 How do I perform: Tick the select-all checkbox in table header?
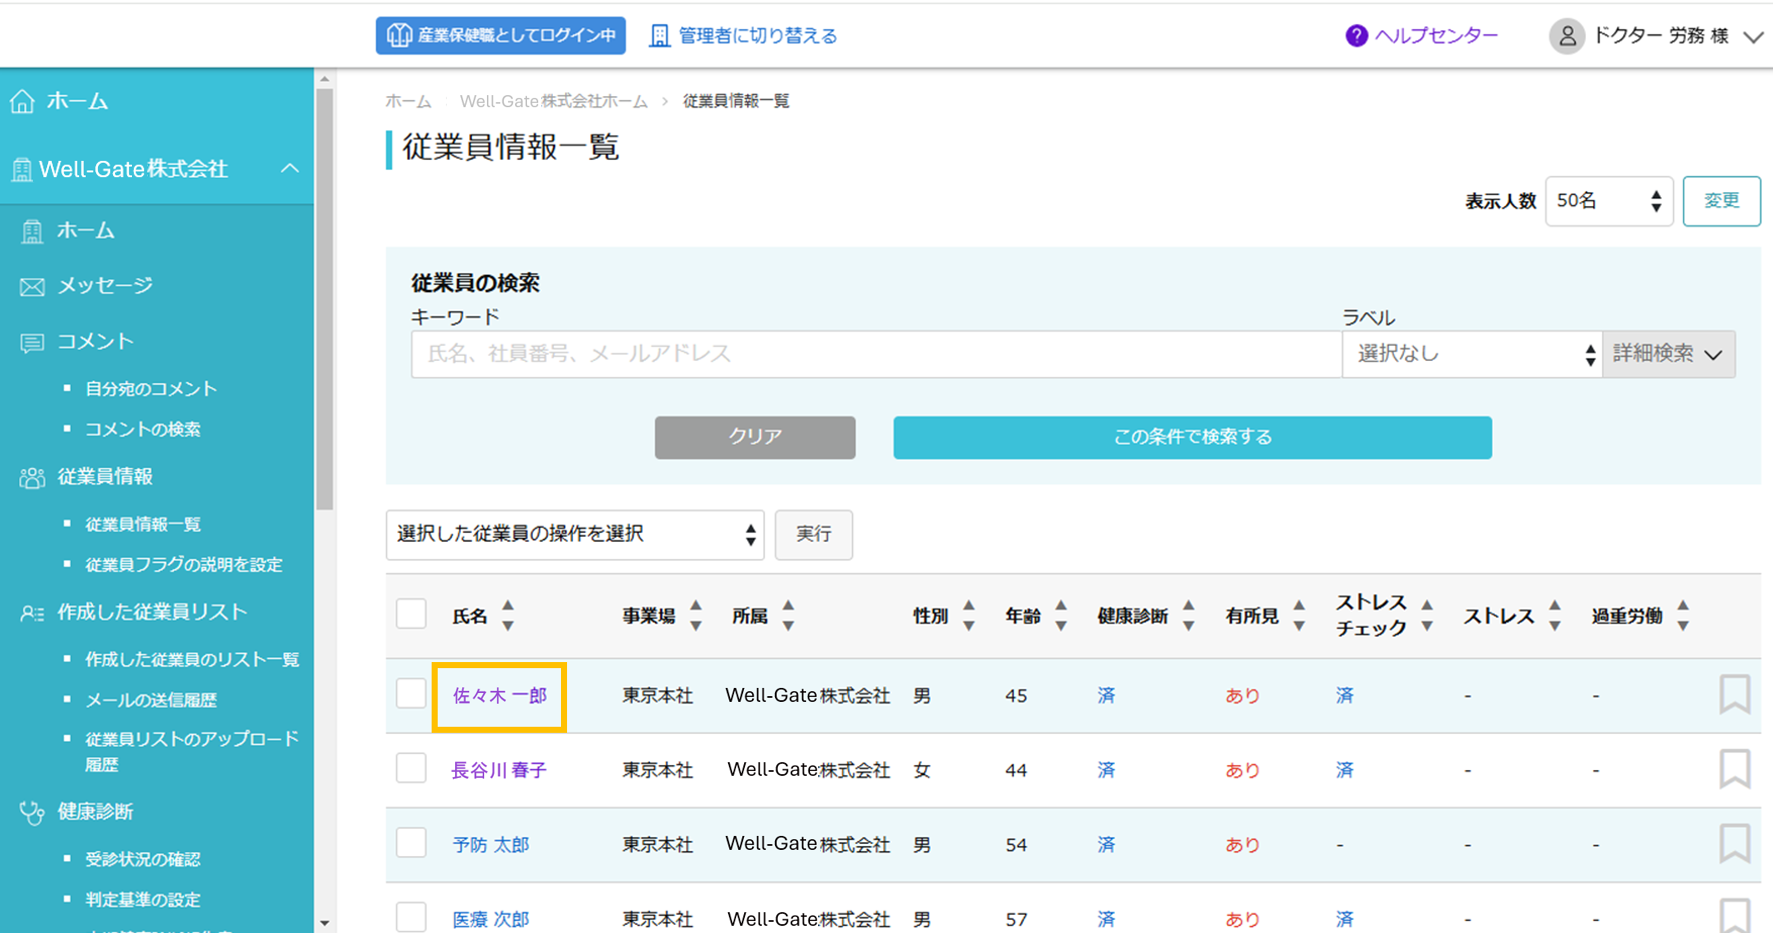411,614
